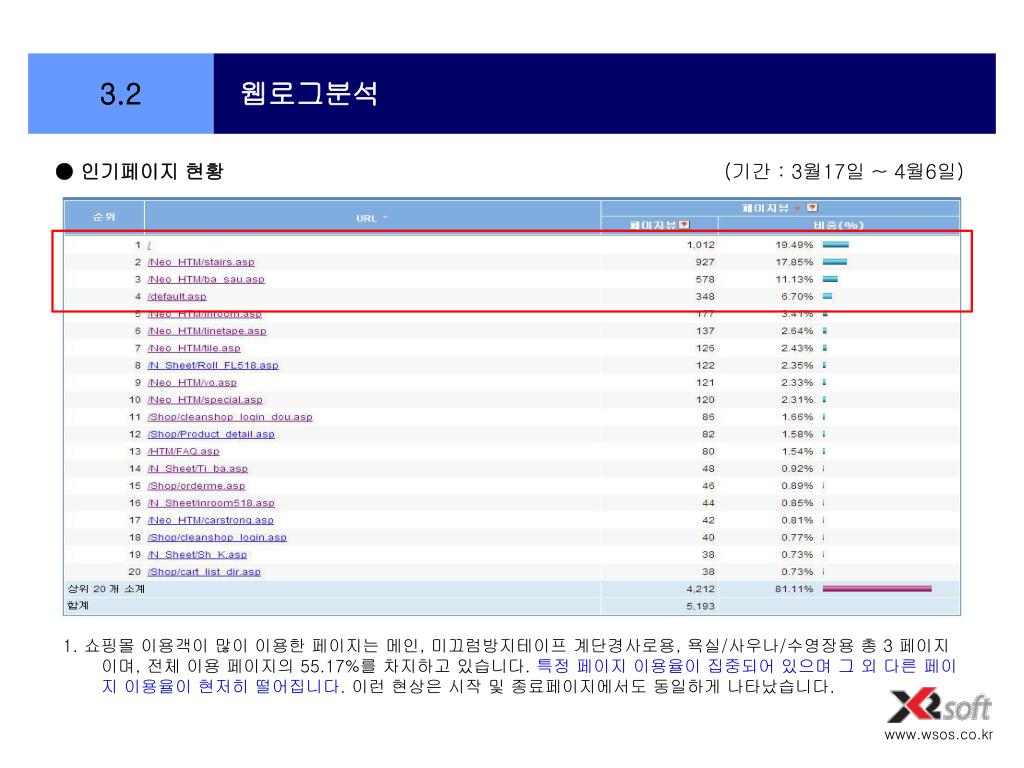Open the /Shop/cleanshop_login_dou.asp link
This screenshot has height=768, width=1024.
coord(230,417)
